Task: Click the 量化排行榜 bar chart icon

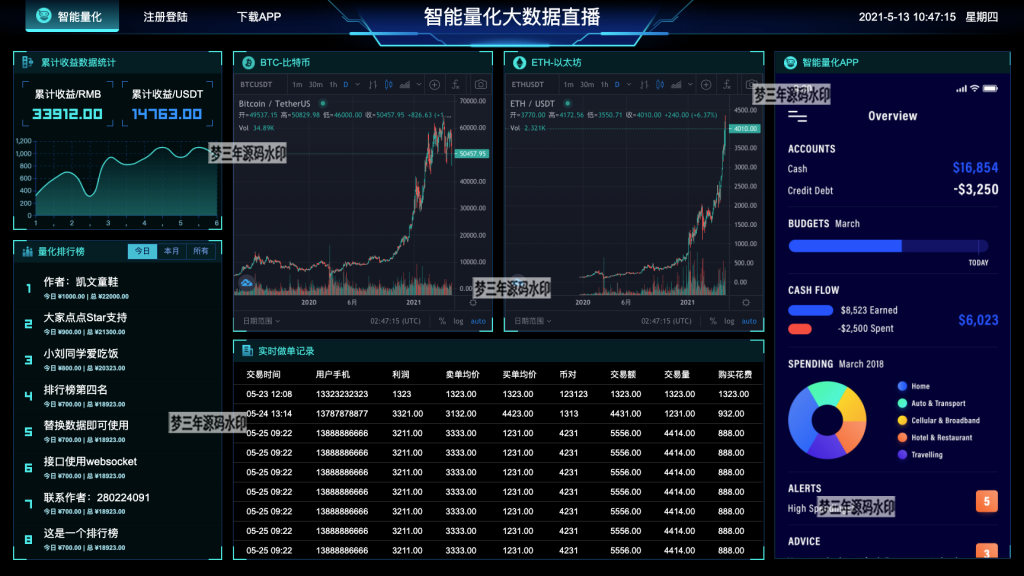Action: click(27, 251)
